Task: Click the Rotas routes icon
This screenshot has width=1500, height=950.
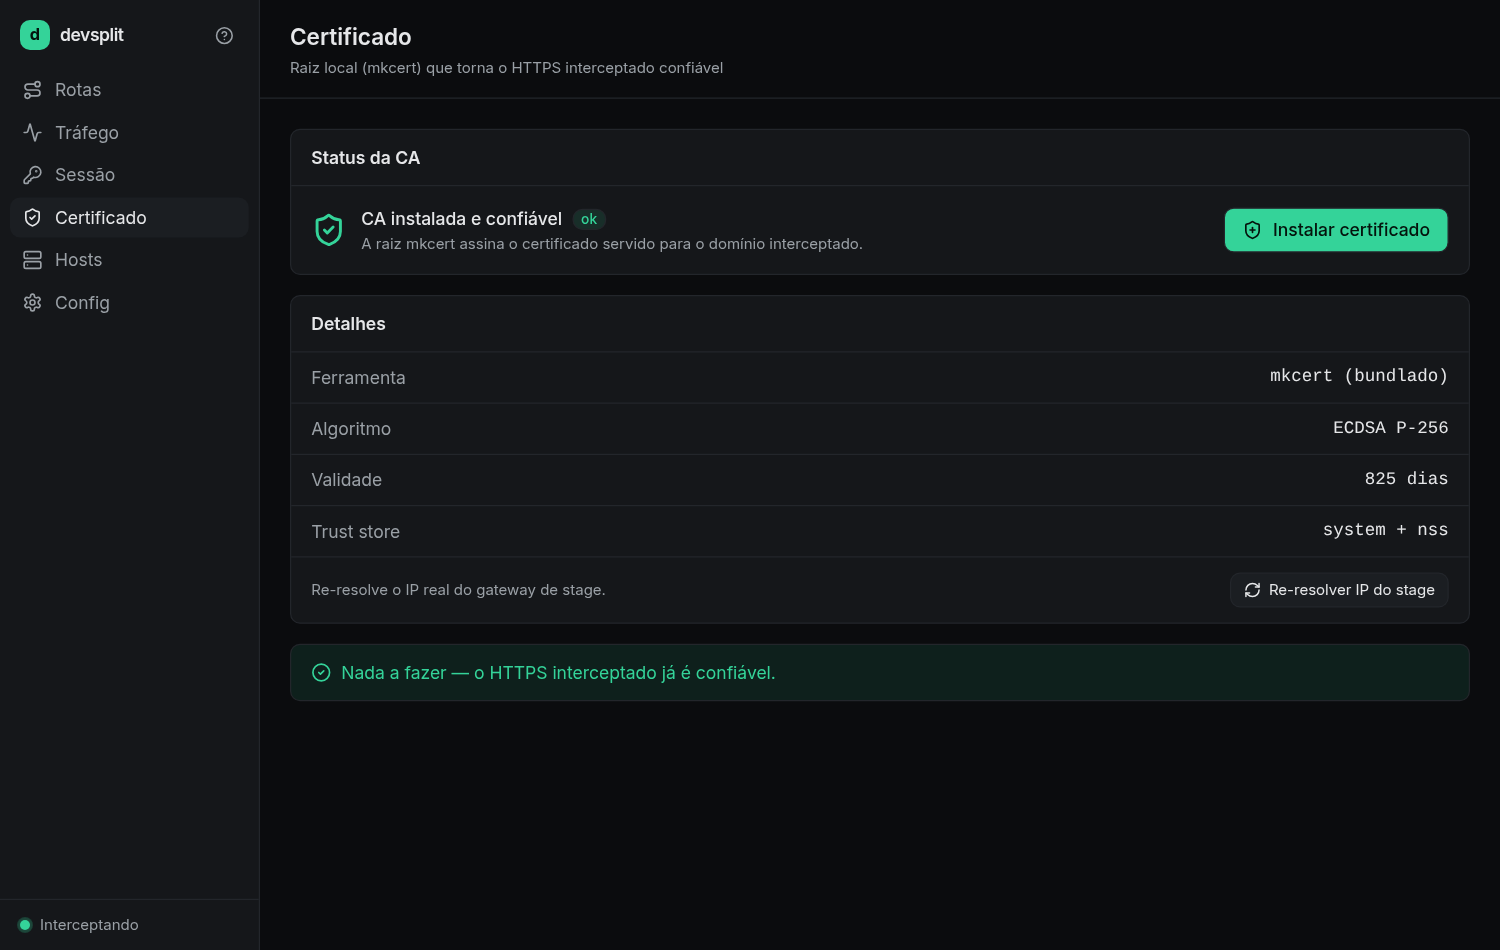Action: coord(32,90)
